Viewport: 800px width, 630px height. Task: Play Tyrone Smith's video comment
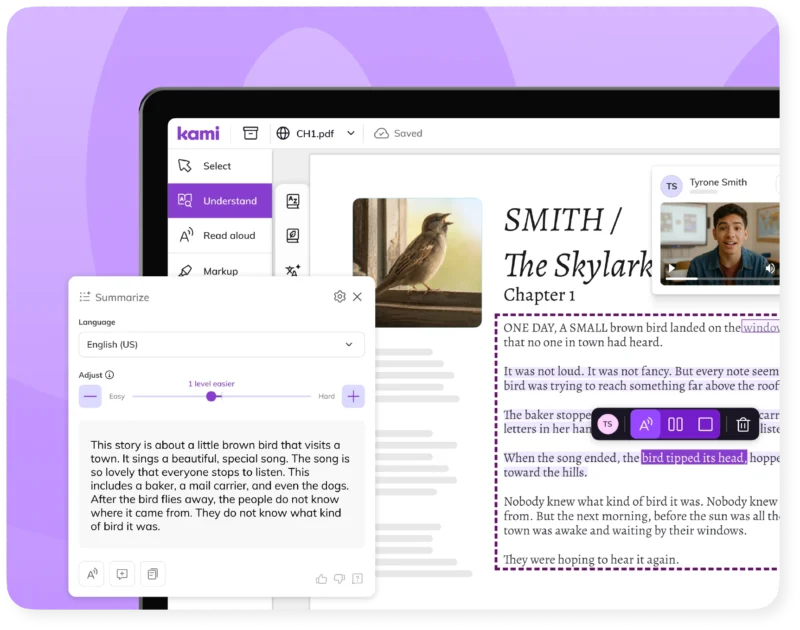pyautogui.click(x=672, y=268)
